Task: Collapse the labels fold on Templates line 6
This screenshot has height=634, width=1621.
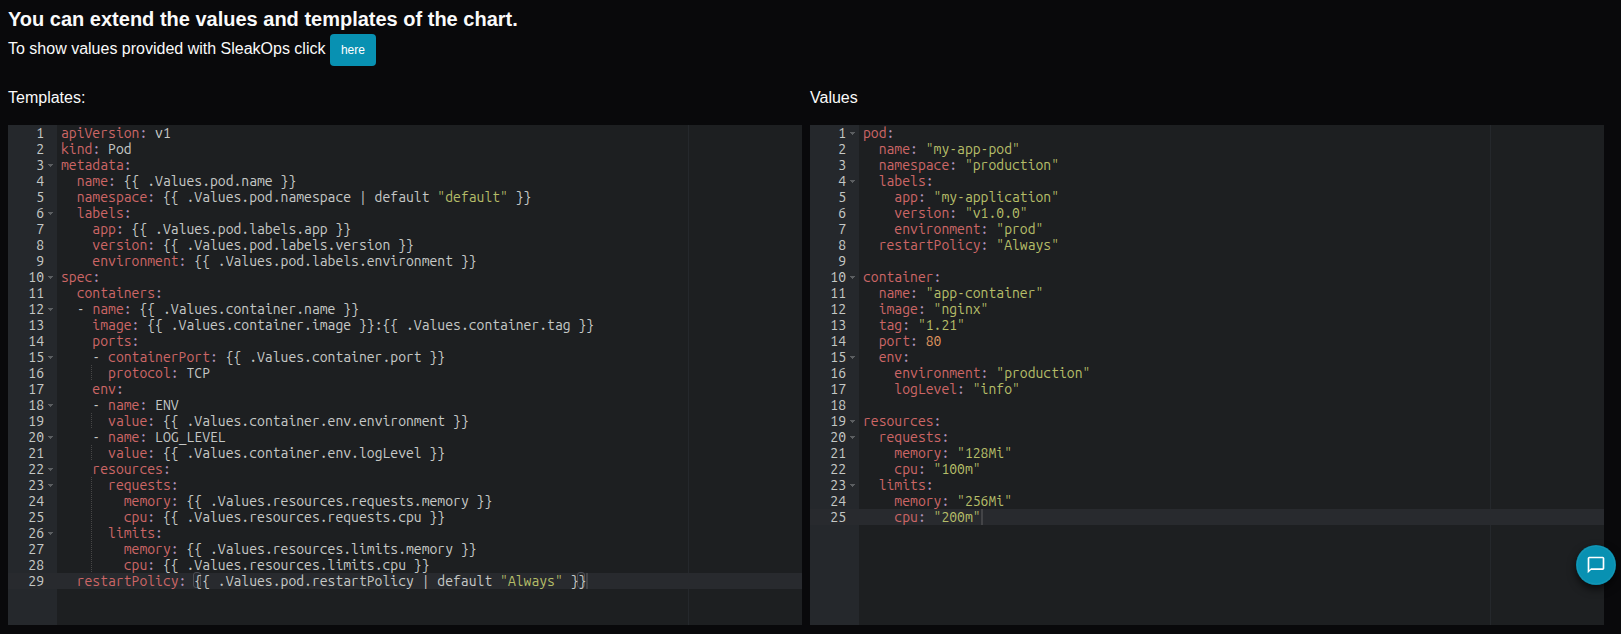Action: (x=51, y=213)
